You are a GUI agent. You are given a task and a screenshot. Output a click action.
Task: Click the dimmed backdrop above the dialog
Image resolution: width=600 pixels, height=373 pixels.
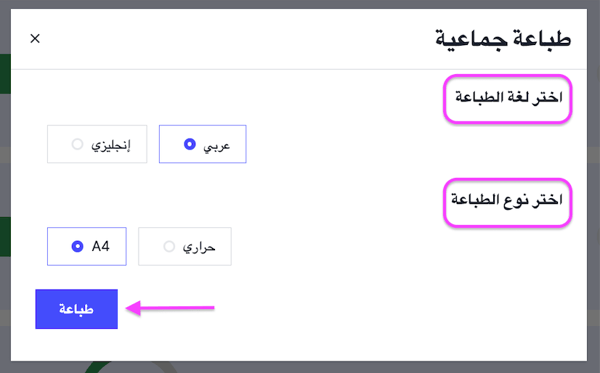tap(300, 4)
